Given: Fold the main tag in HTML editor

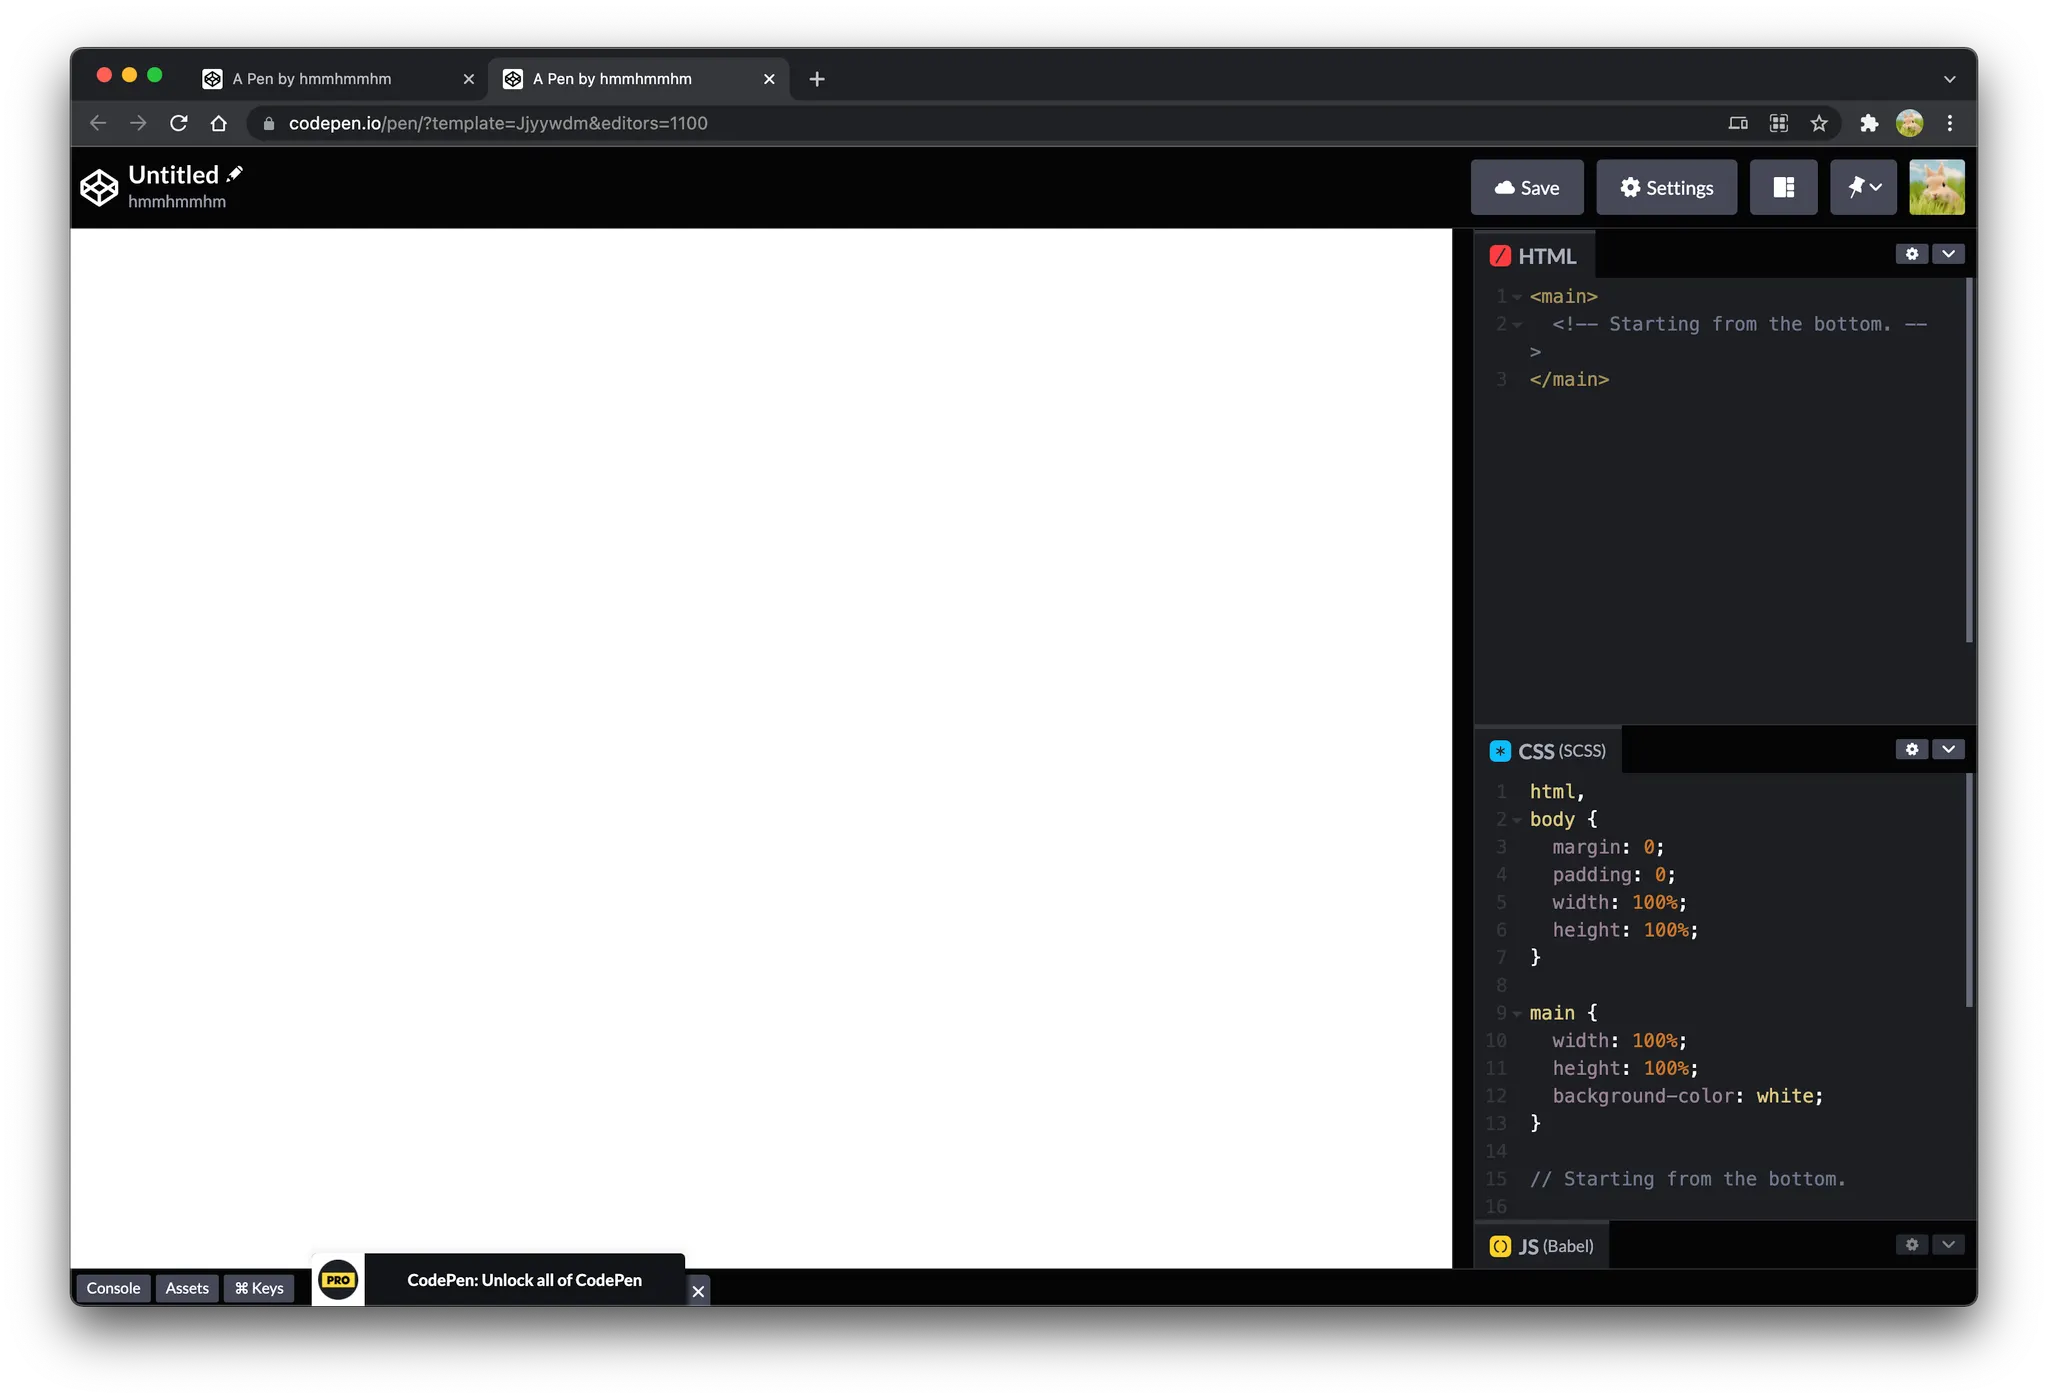Looking at the screenshot, I should [1517, 297].
